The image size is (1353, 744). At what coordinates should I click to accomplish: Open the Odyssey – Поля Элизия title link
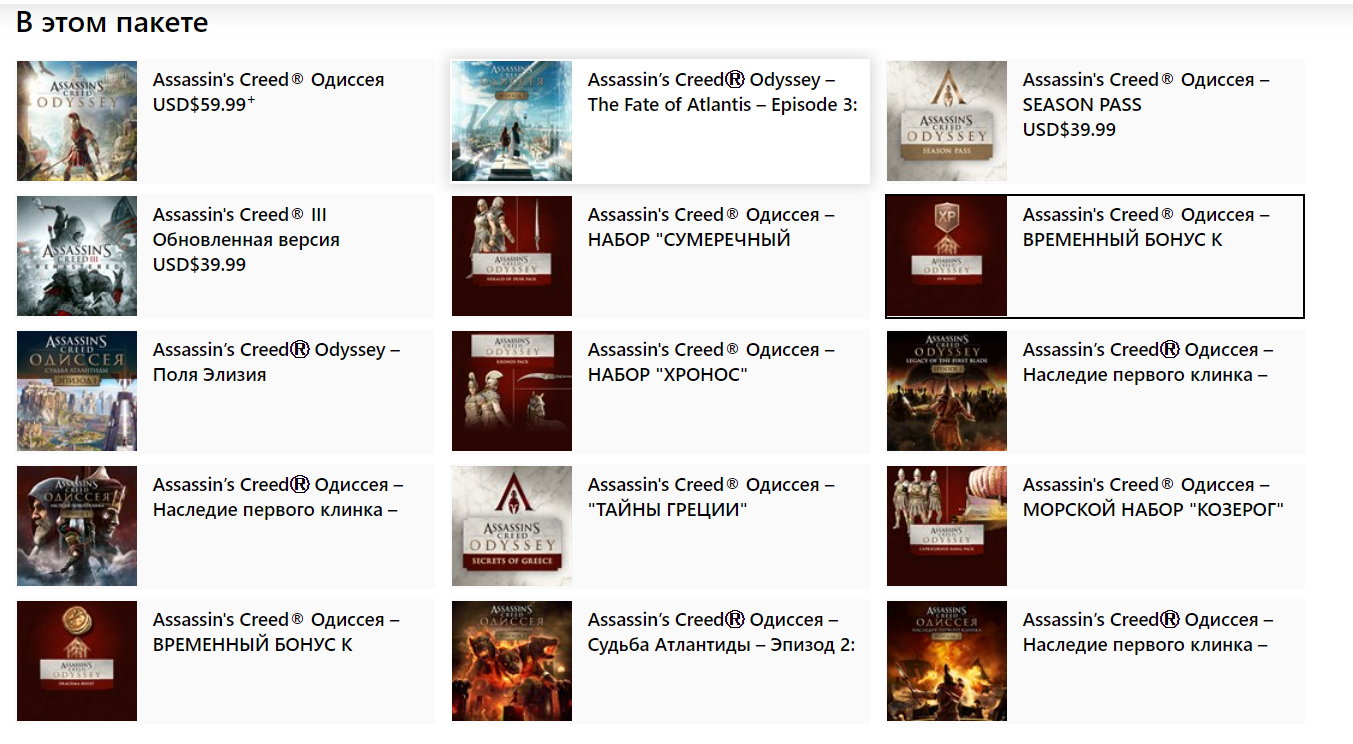coord(276,362)
